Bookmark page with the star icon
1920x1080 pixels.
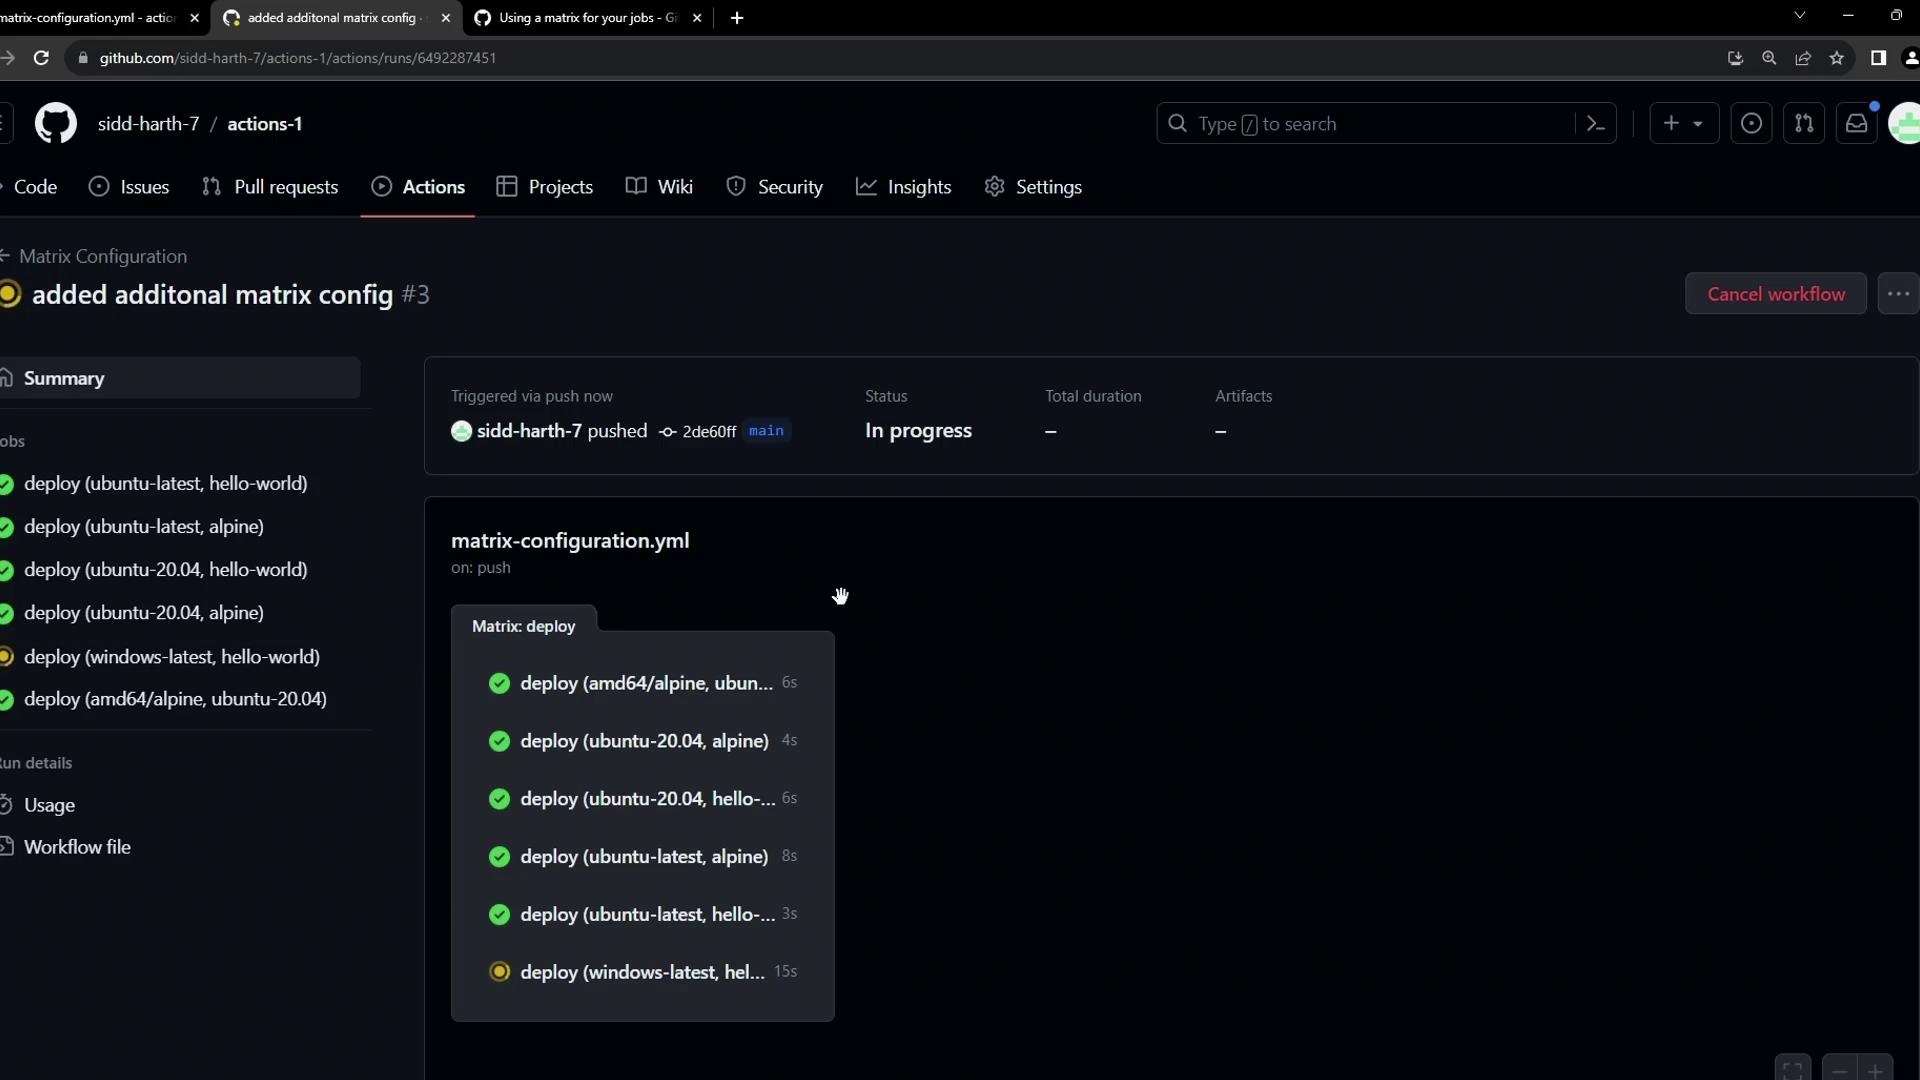[1837, 58]
